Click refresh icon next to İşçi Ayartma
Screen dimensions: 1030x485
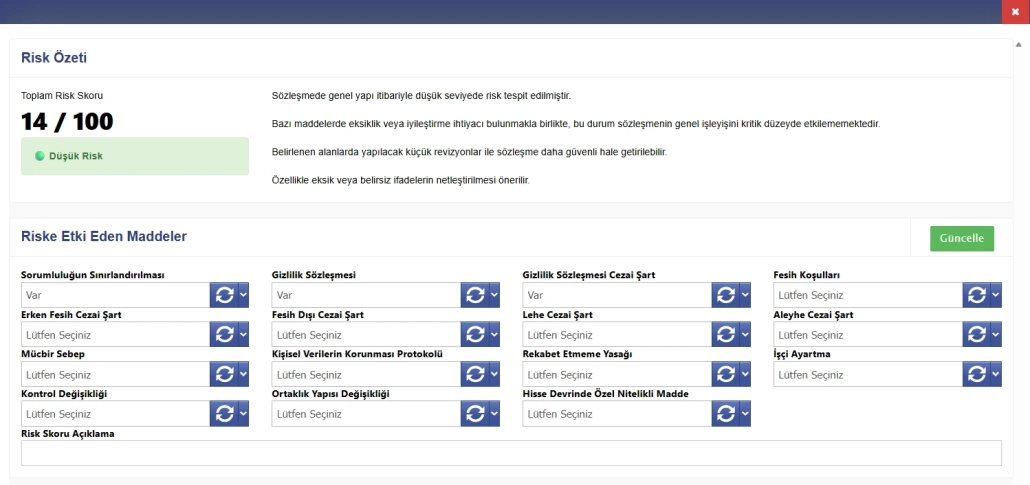pyautogui.click(x=977, y=375)
